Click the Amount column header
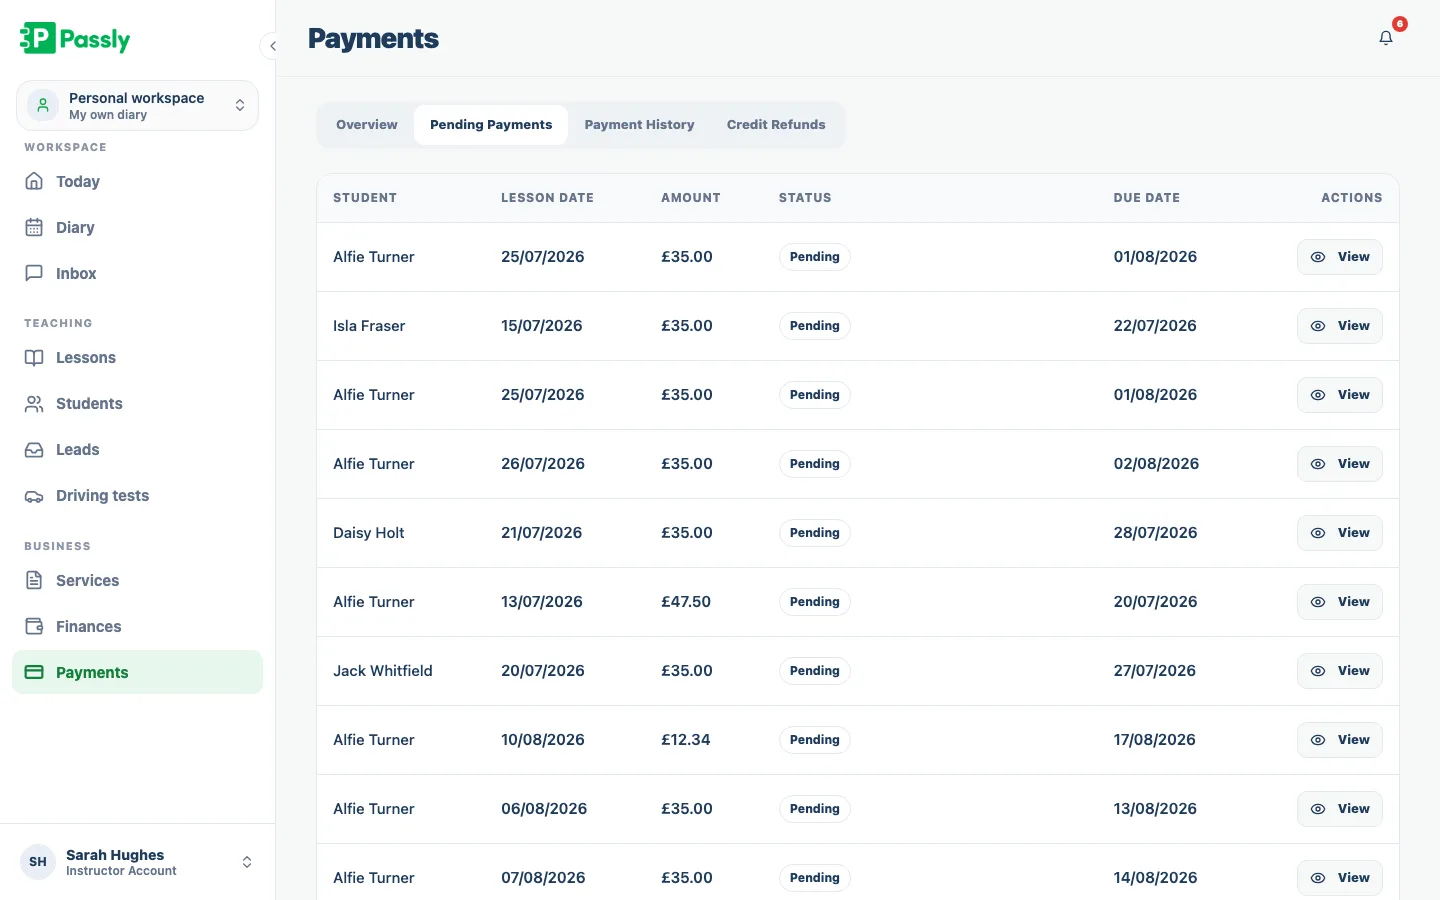This screenshot has width=1440, height=900. click(691, 198)
